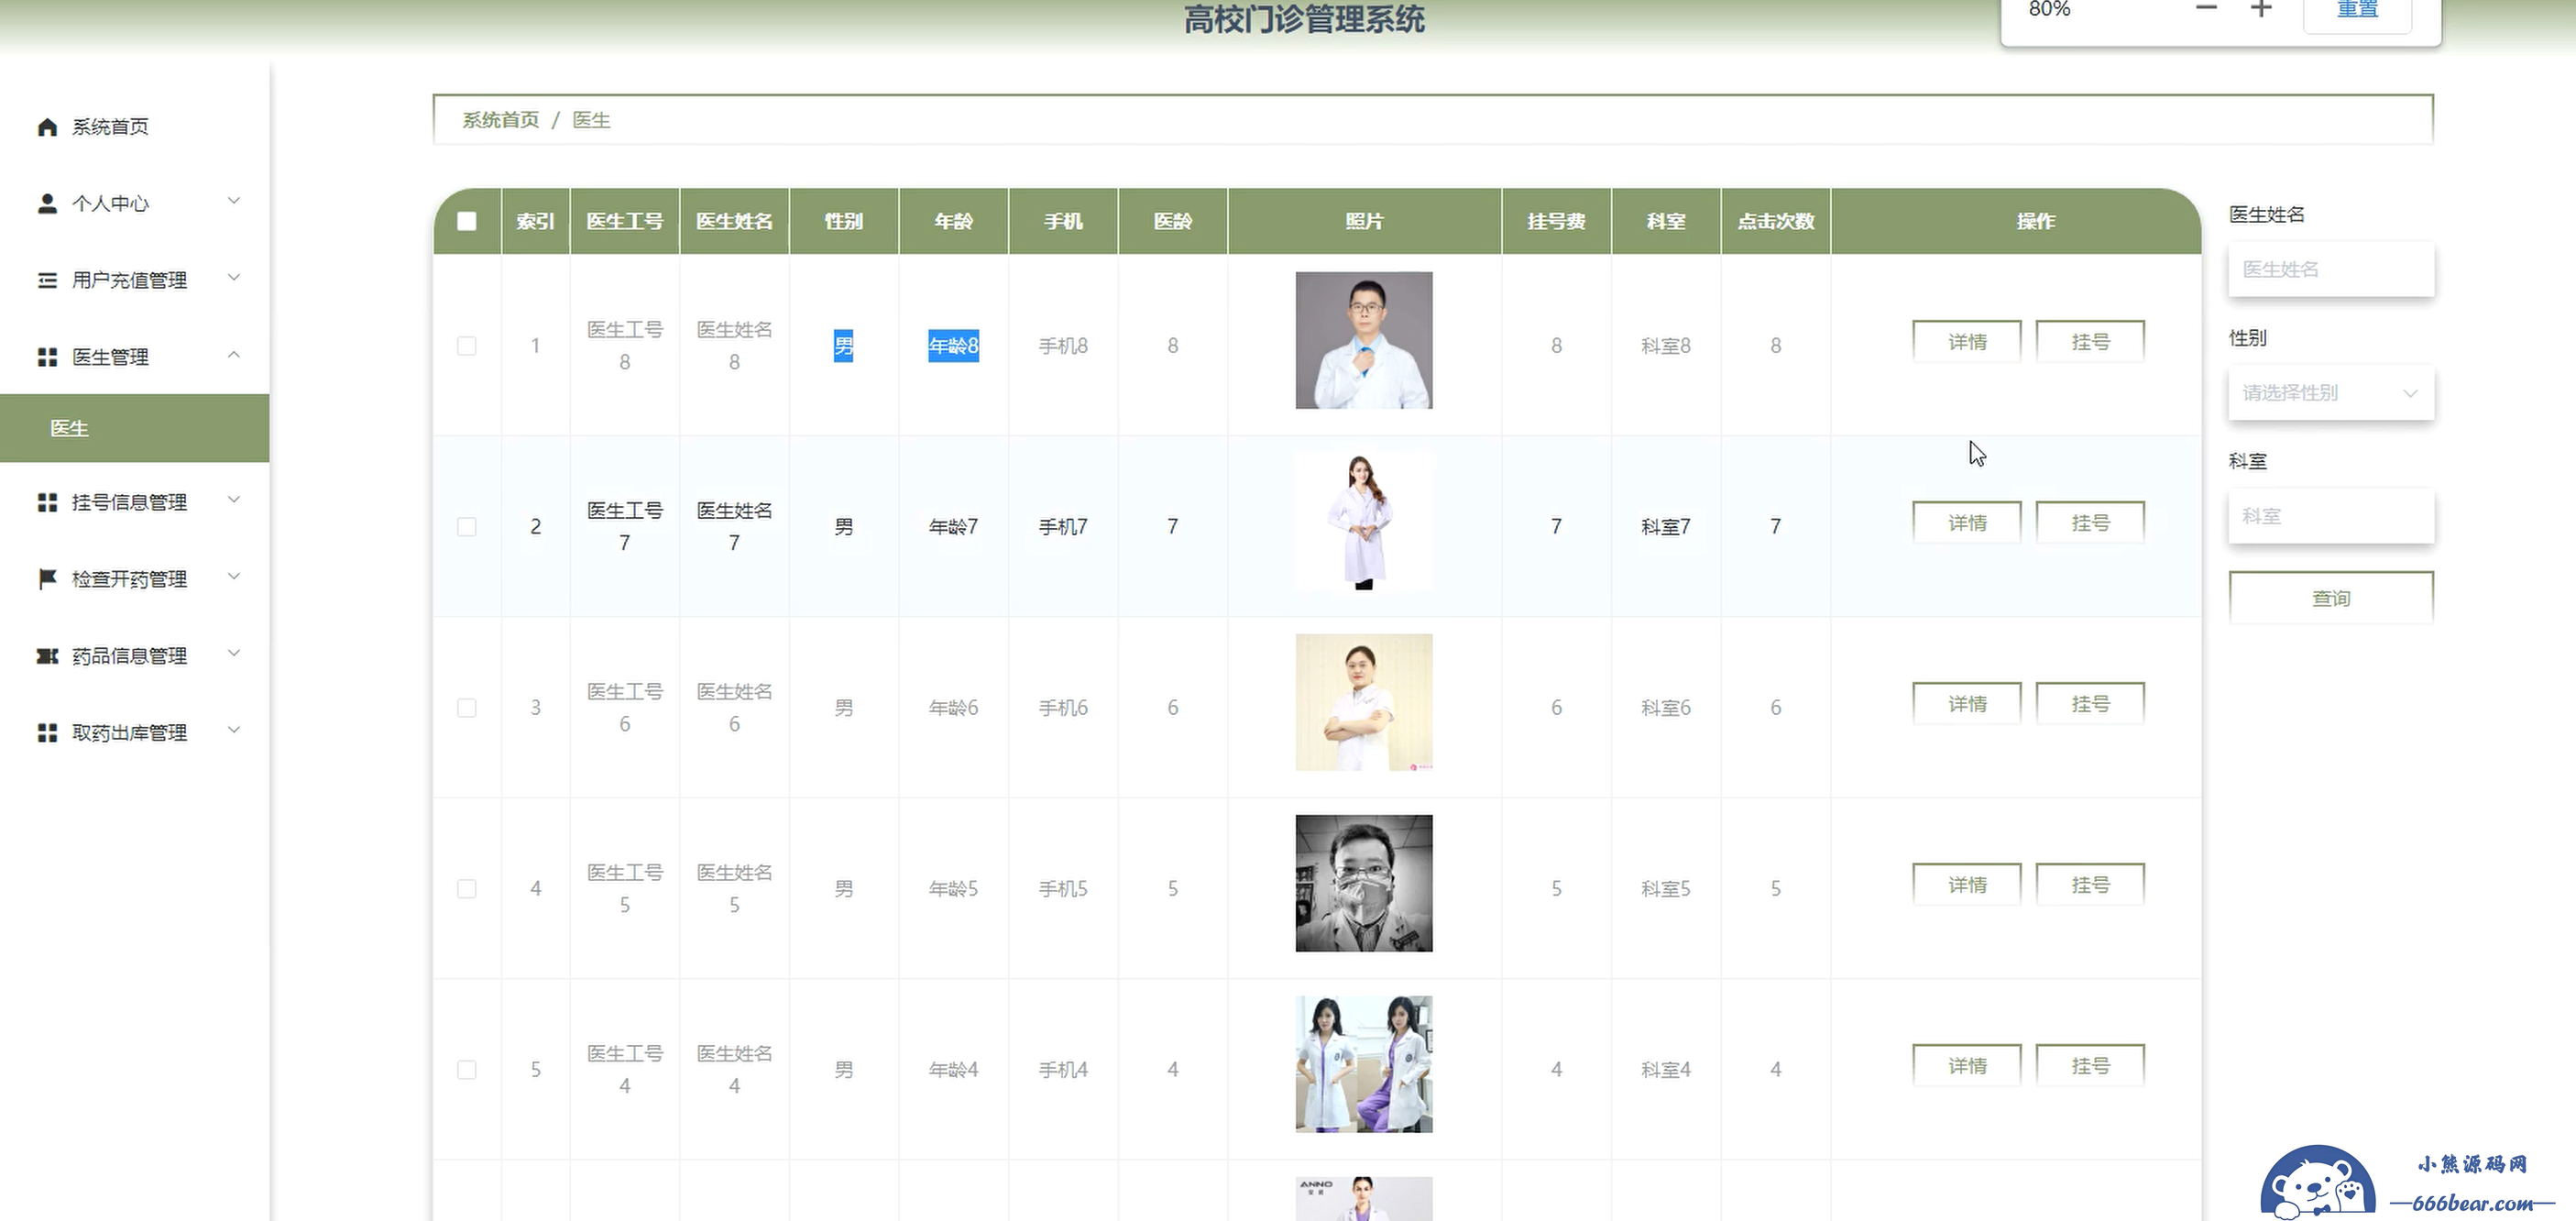The height and width of the screenshot is (1221, 2576).
Task: Click 详情 for 医生姓名8
Action: [1967, 342]
